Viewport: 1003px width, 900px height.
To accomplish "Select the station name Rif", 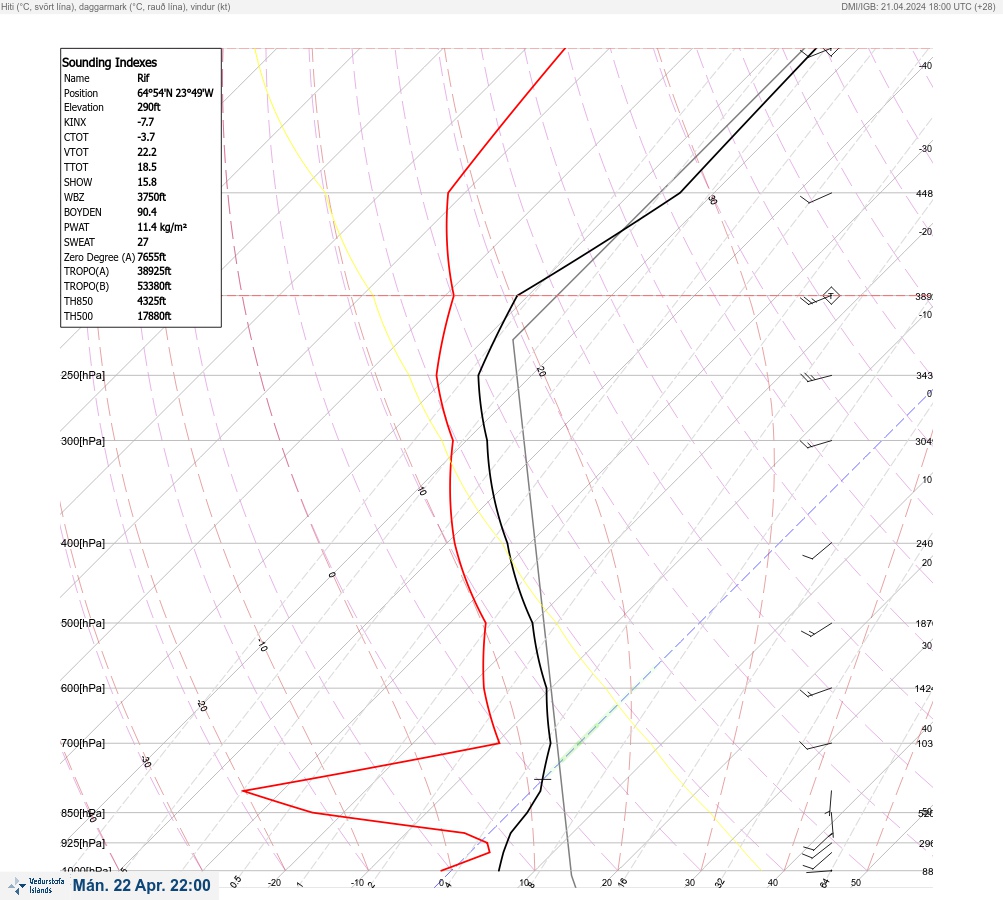I will (x=143, y=78).
